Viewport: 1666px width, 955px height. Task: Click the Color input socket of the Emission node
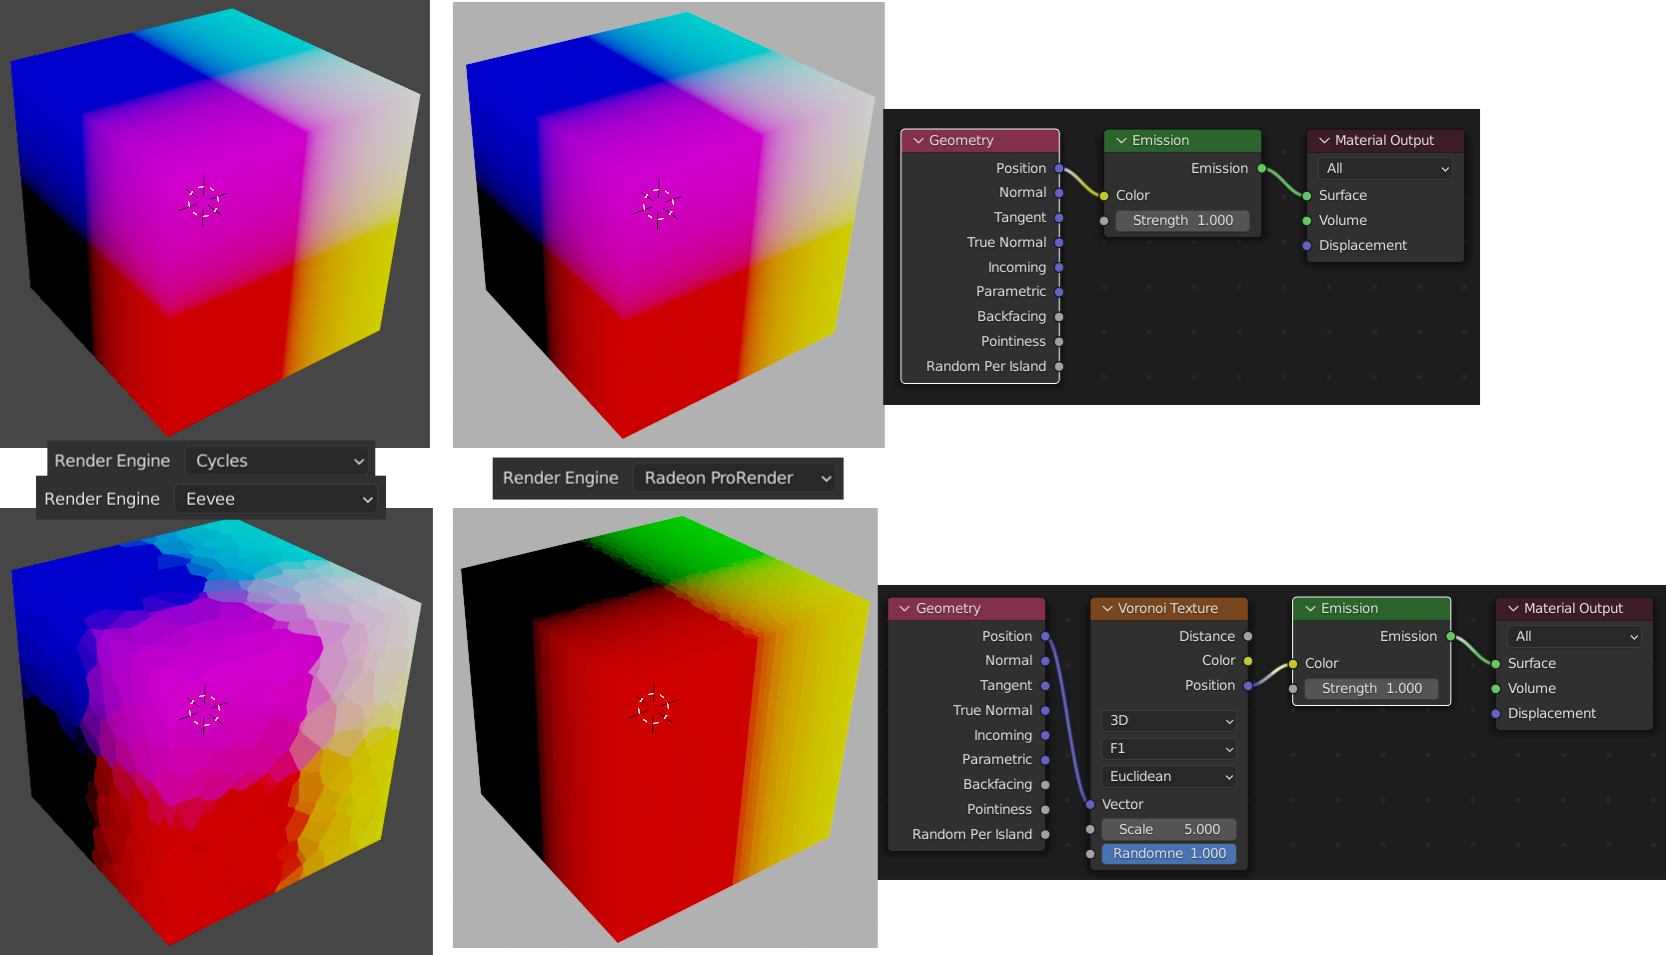click(x=1104, y=194)
